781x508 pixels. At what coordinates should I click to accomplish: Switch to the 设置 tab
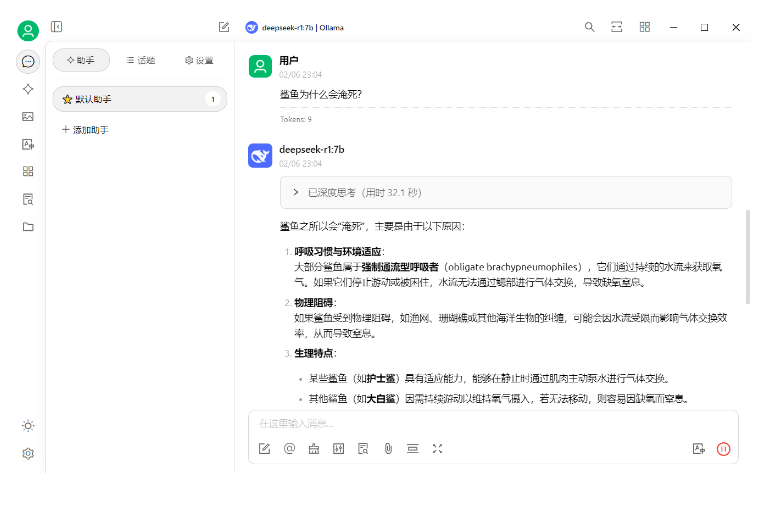[x=199, y=60]
